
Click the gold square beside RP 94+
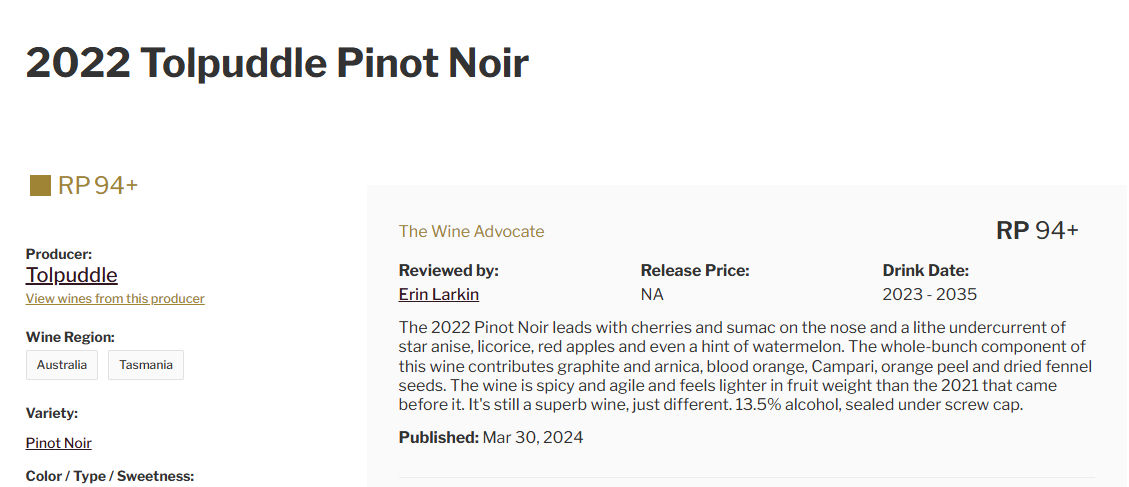click(40, 186)
